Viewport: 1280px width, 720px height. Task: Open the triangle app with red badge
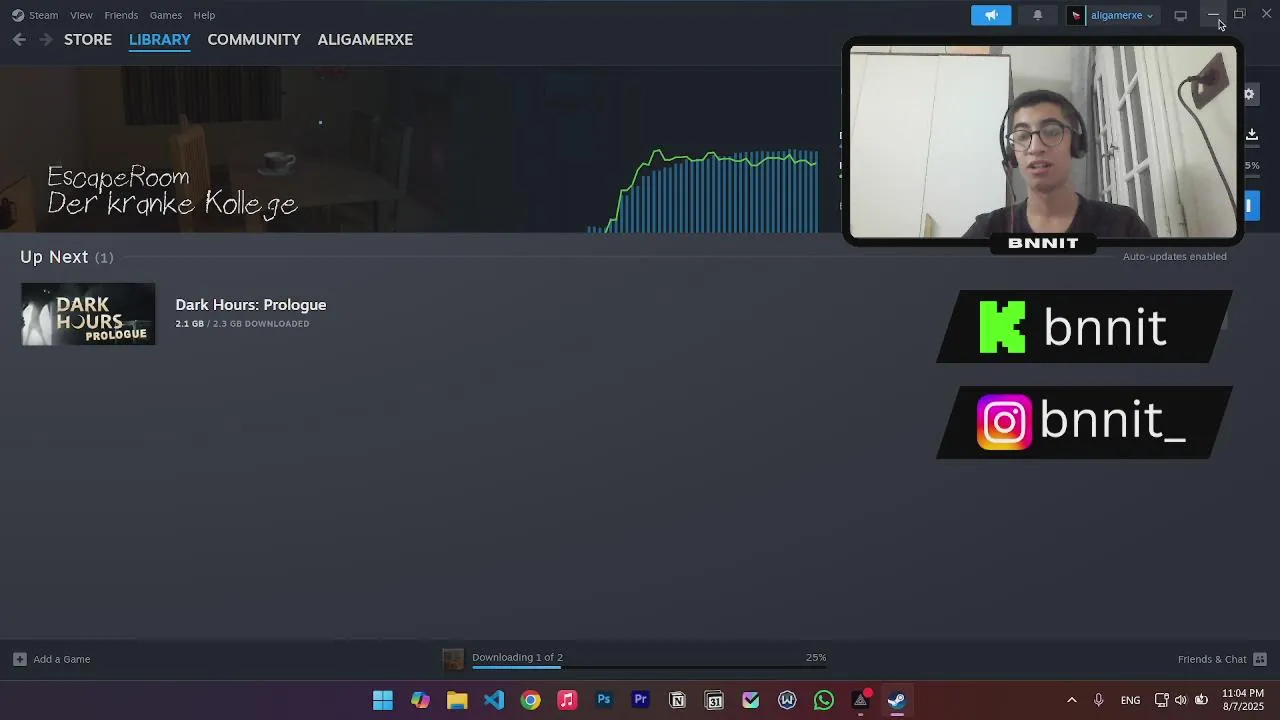tap(860, 700)
